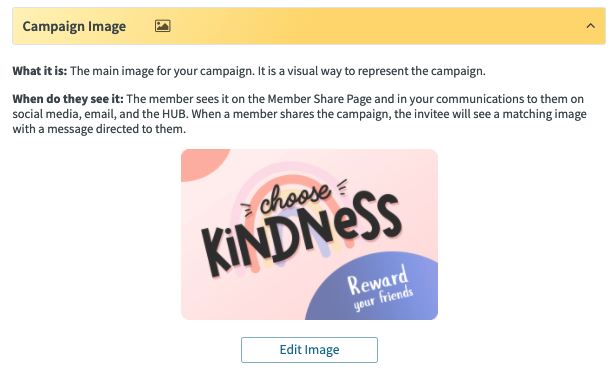
Task: Click the 'Reward your friends' text in image
Action: (x=380, y=288)
